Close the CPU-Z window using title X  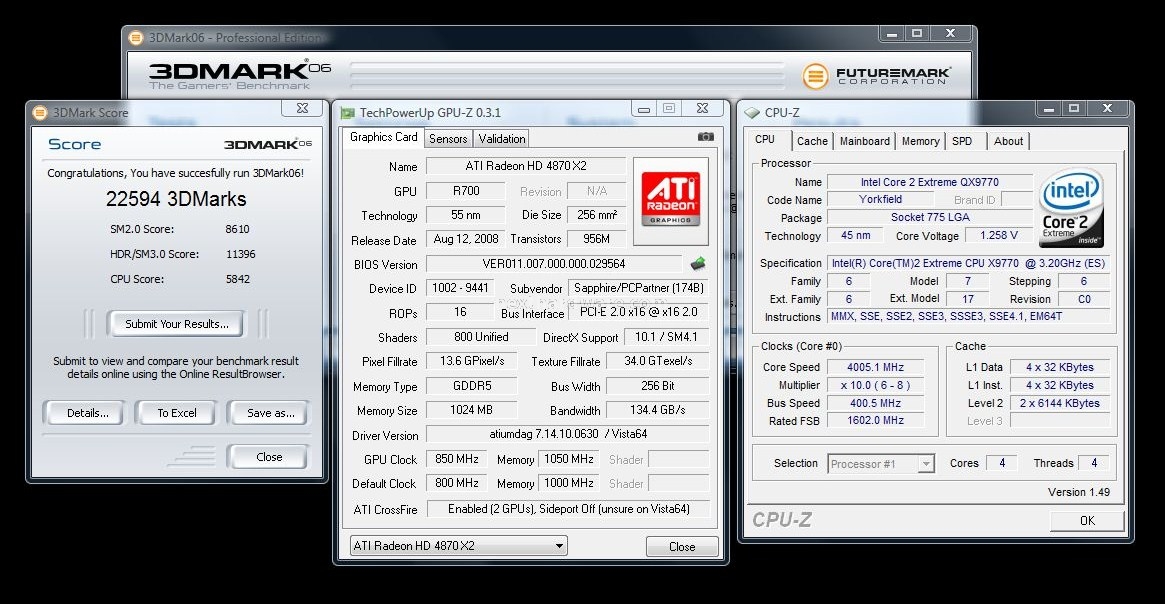tap(1107, 108)
